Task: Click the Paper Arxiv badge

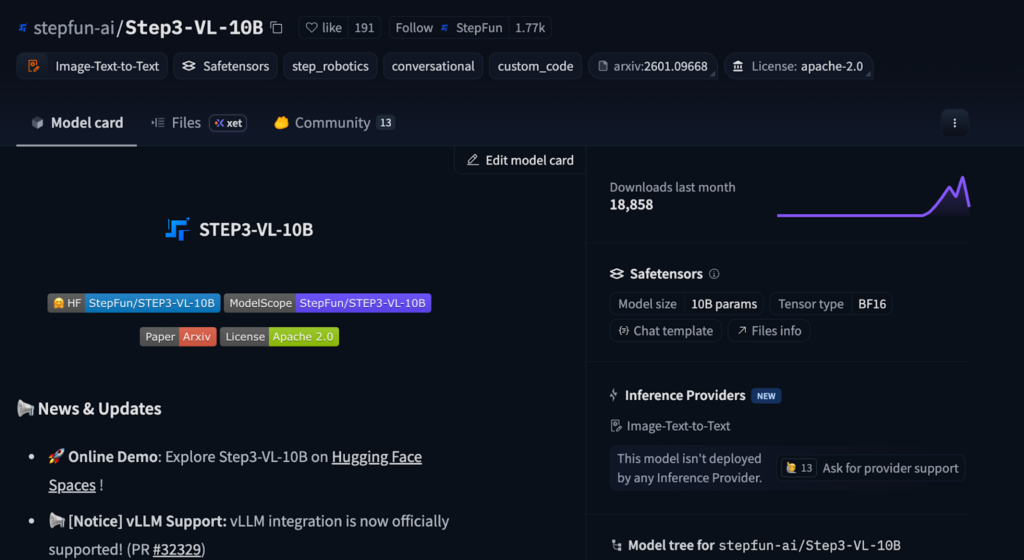Action: [x=178, y=337]
